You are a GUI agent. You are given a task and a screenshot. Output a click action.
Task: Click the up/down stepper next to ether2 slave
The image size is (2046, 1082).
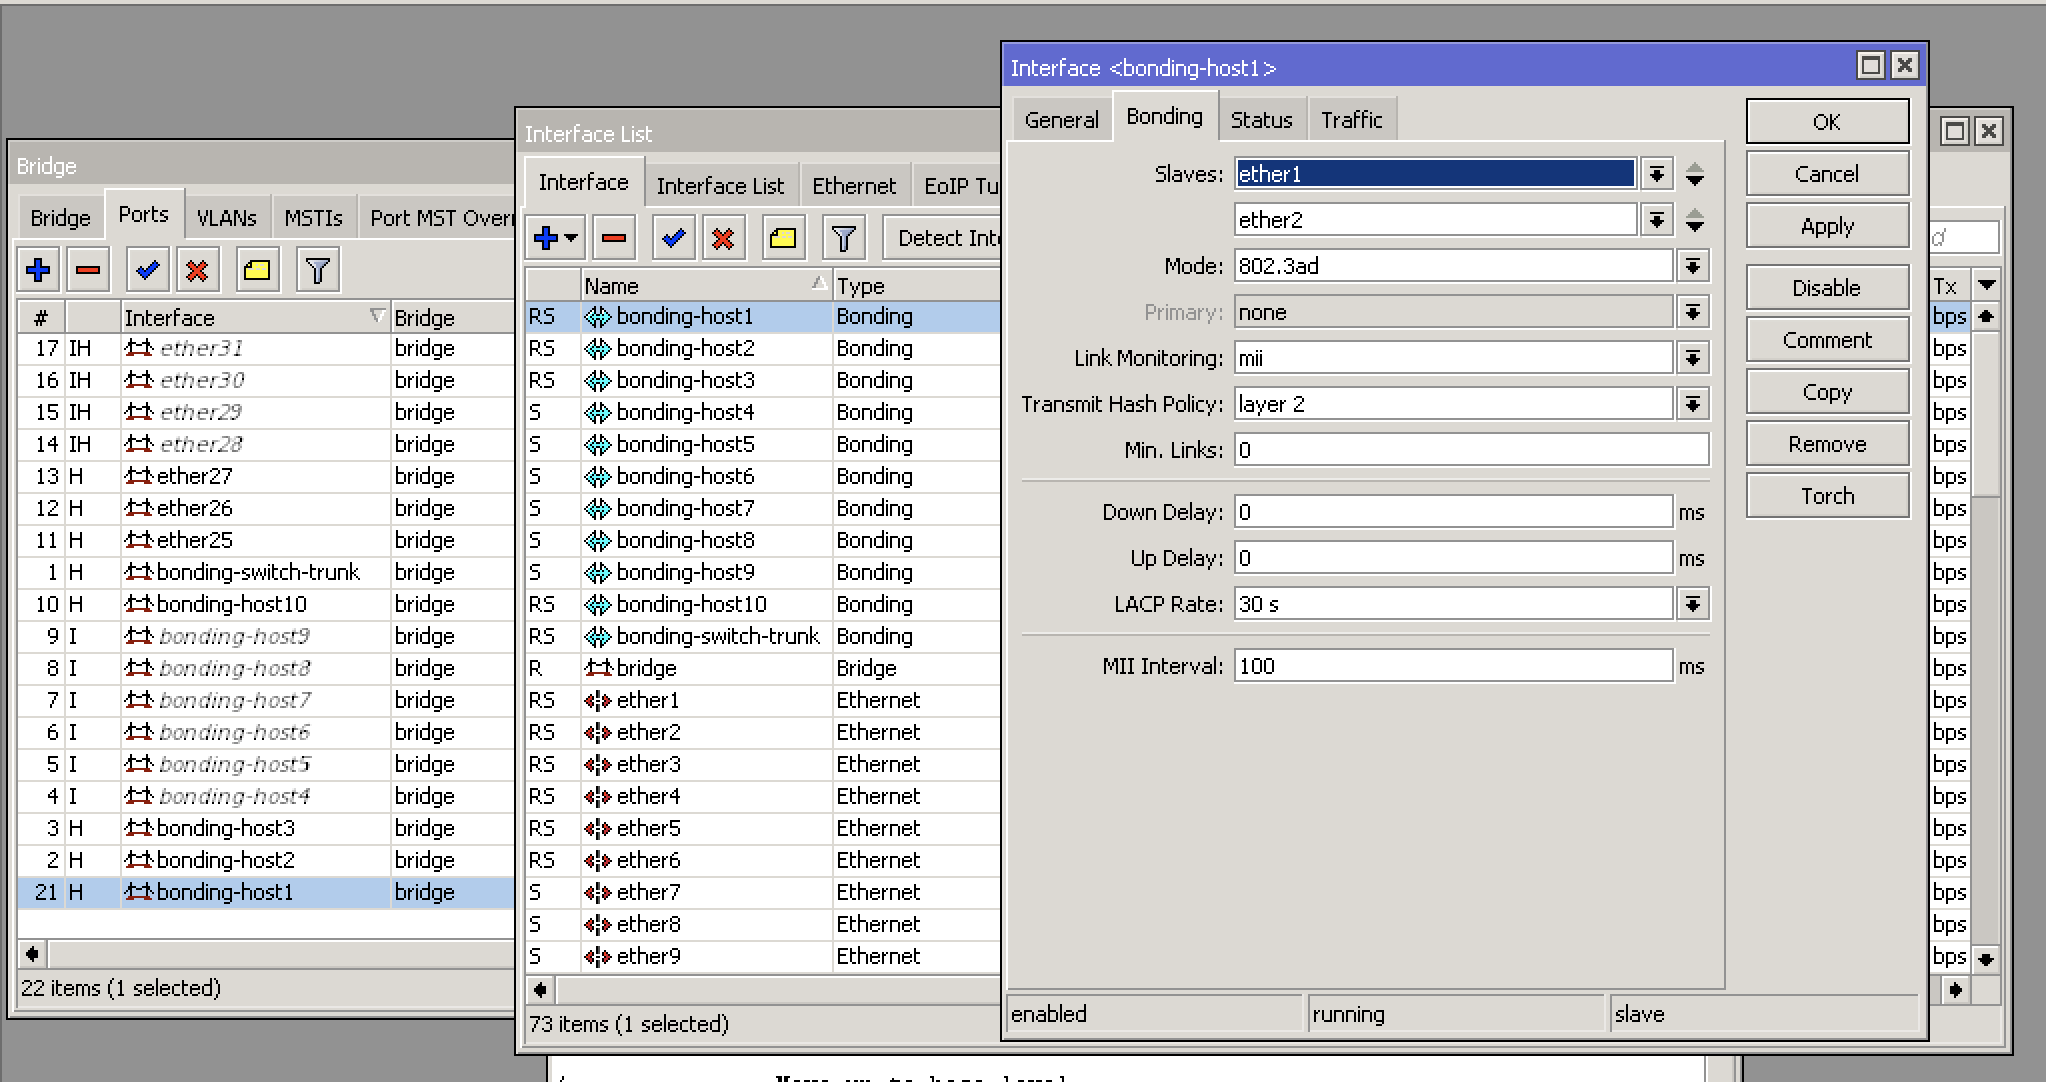tap(1695, 220)
